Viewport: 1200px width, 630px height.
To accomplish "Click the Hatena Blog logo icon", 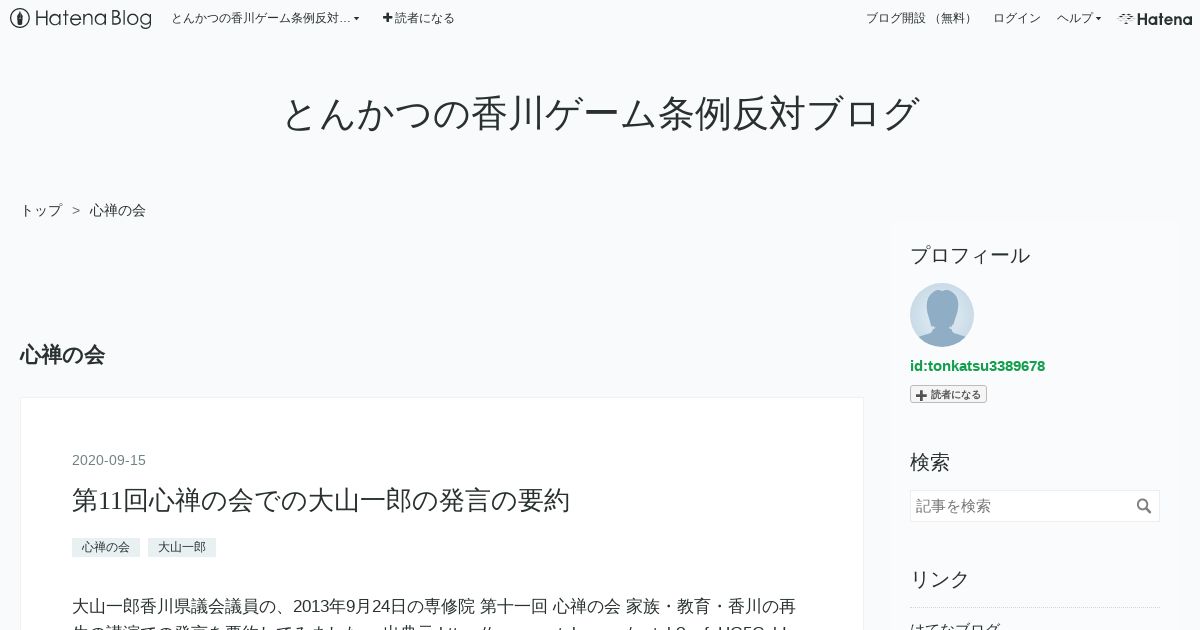I will pos(19,18).
